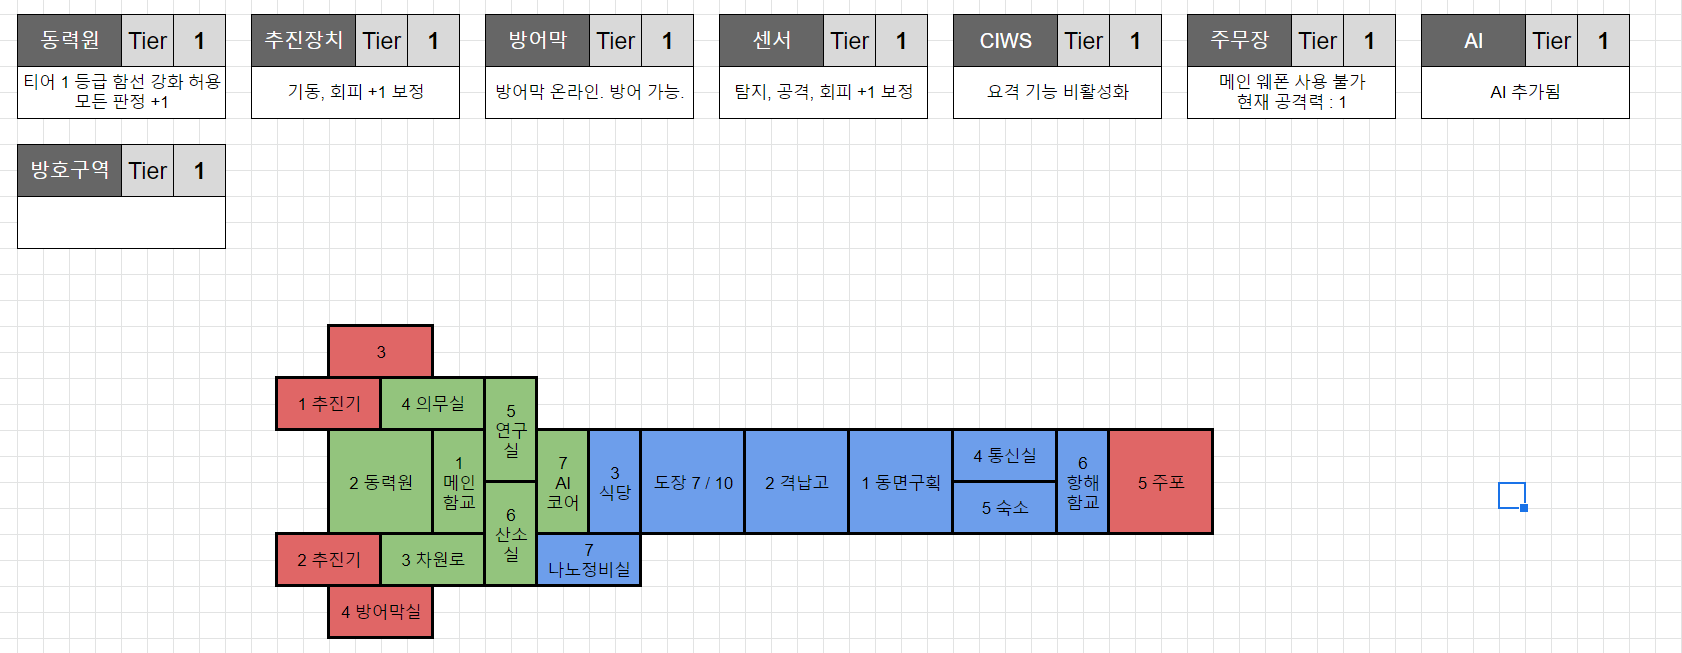Click the '탐지, 공격, 회피 +1 보정' cell
The image size is (1682, 653).
click(823, 92)
